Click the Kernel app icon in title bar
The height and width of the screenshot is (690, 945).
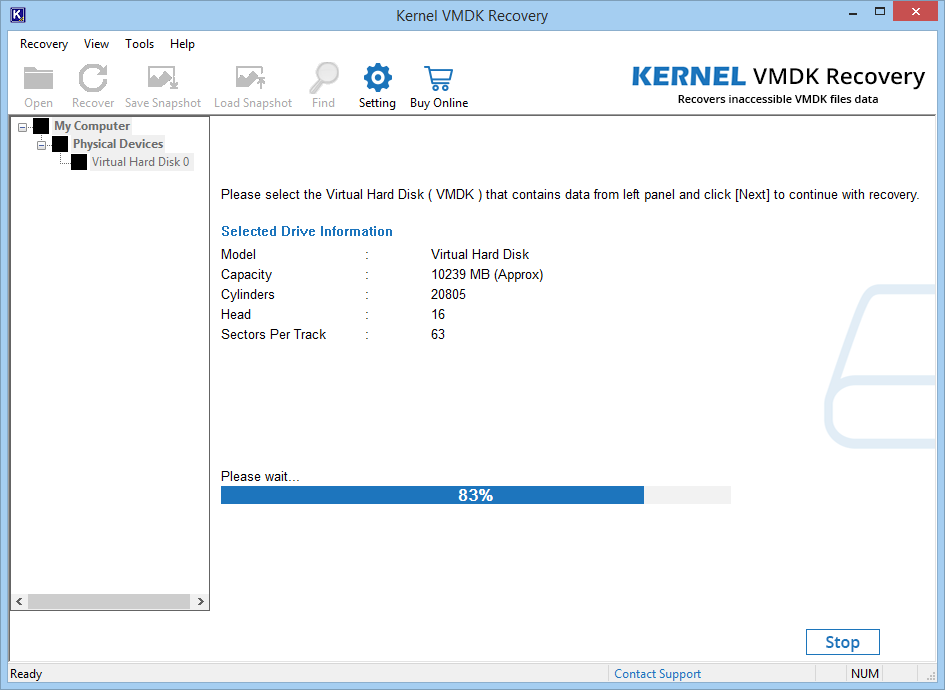(18, 14)
